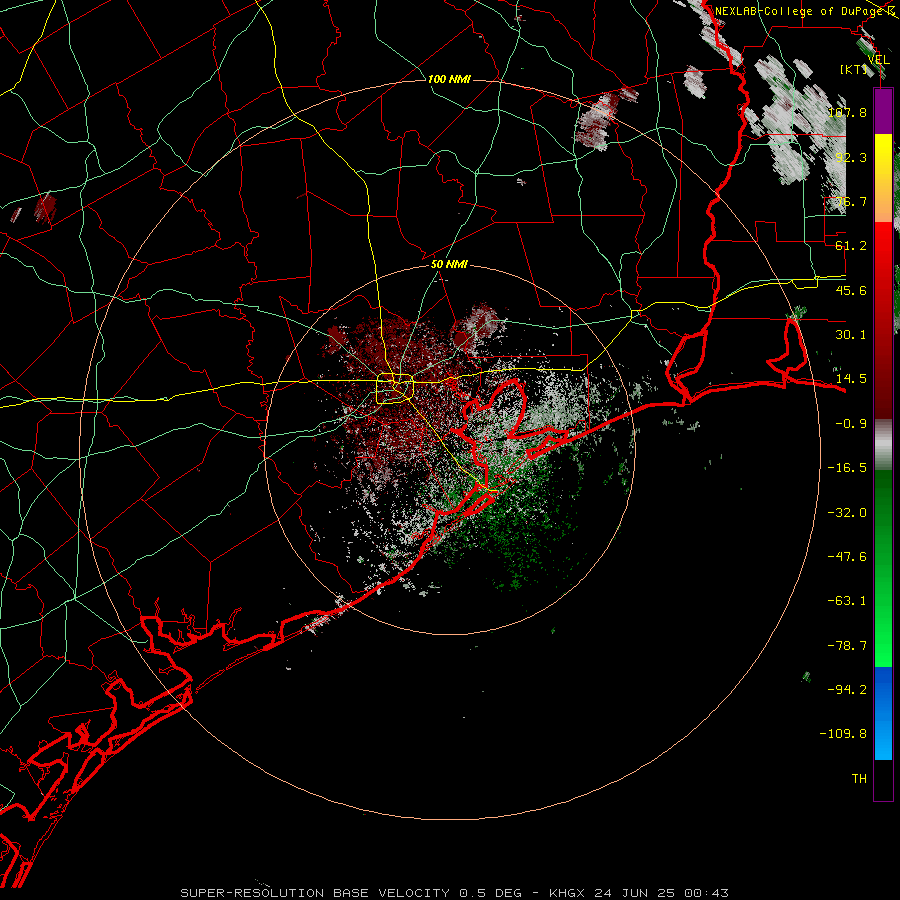Click the VEL legend title
900x900 pixels.
point(879,60)
